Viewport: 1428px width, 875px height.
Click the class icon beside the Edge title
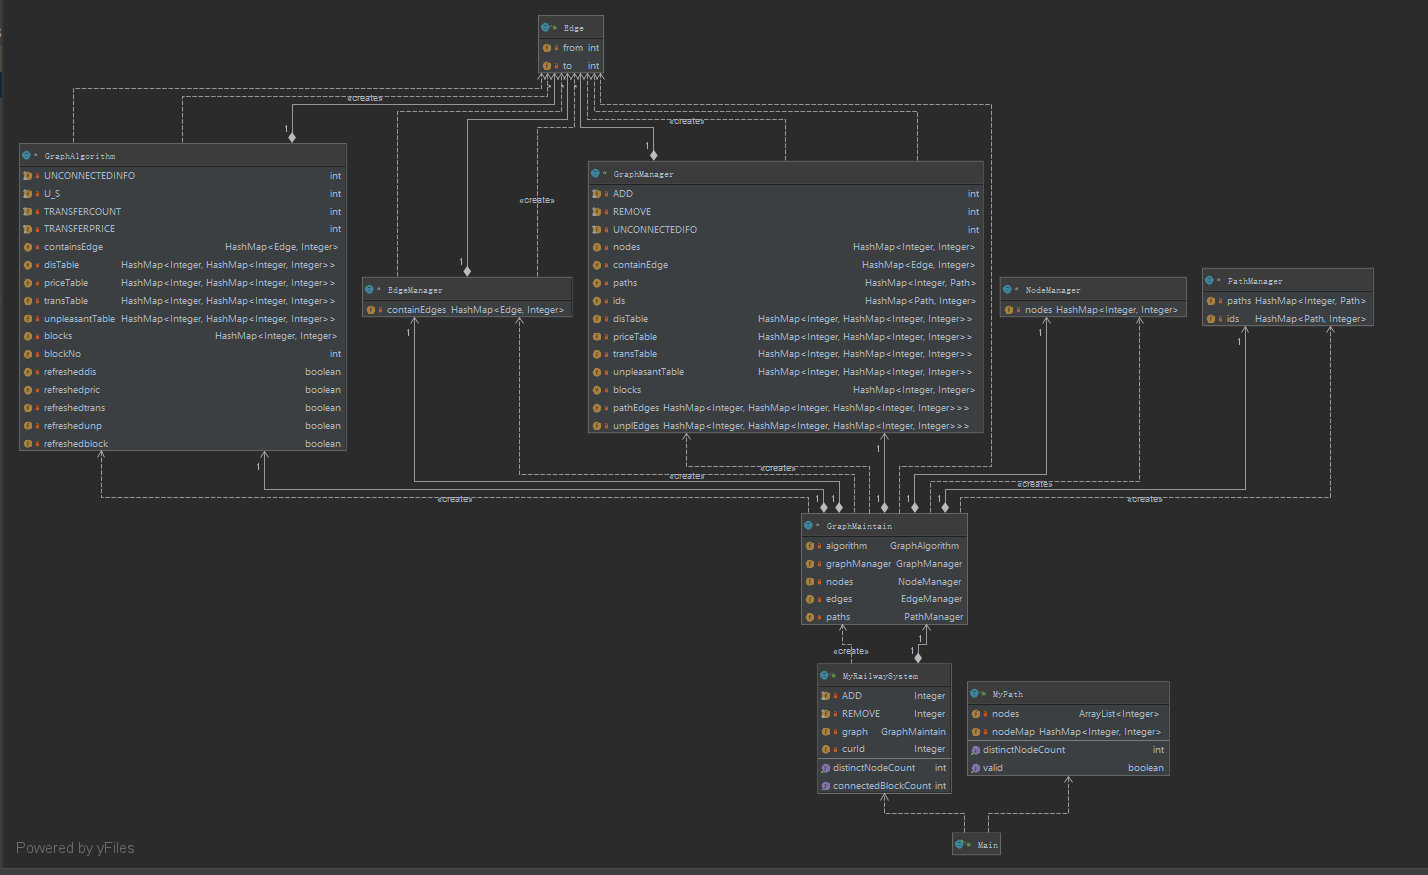546,28
